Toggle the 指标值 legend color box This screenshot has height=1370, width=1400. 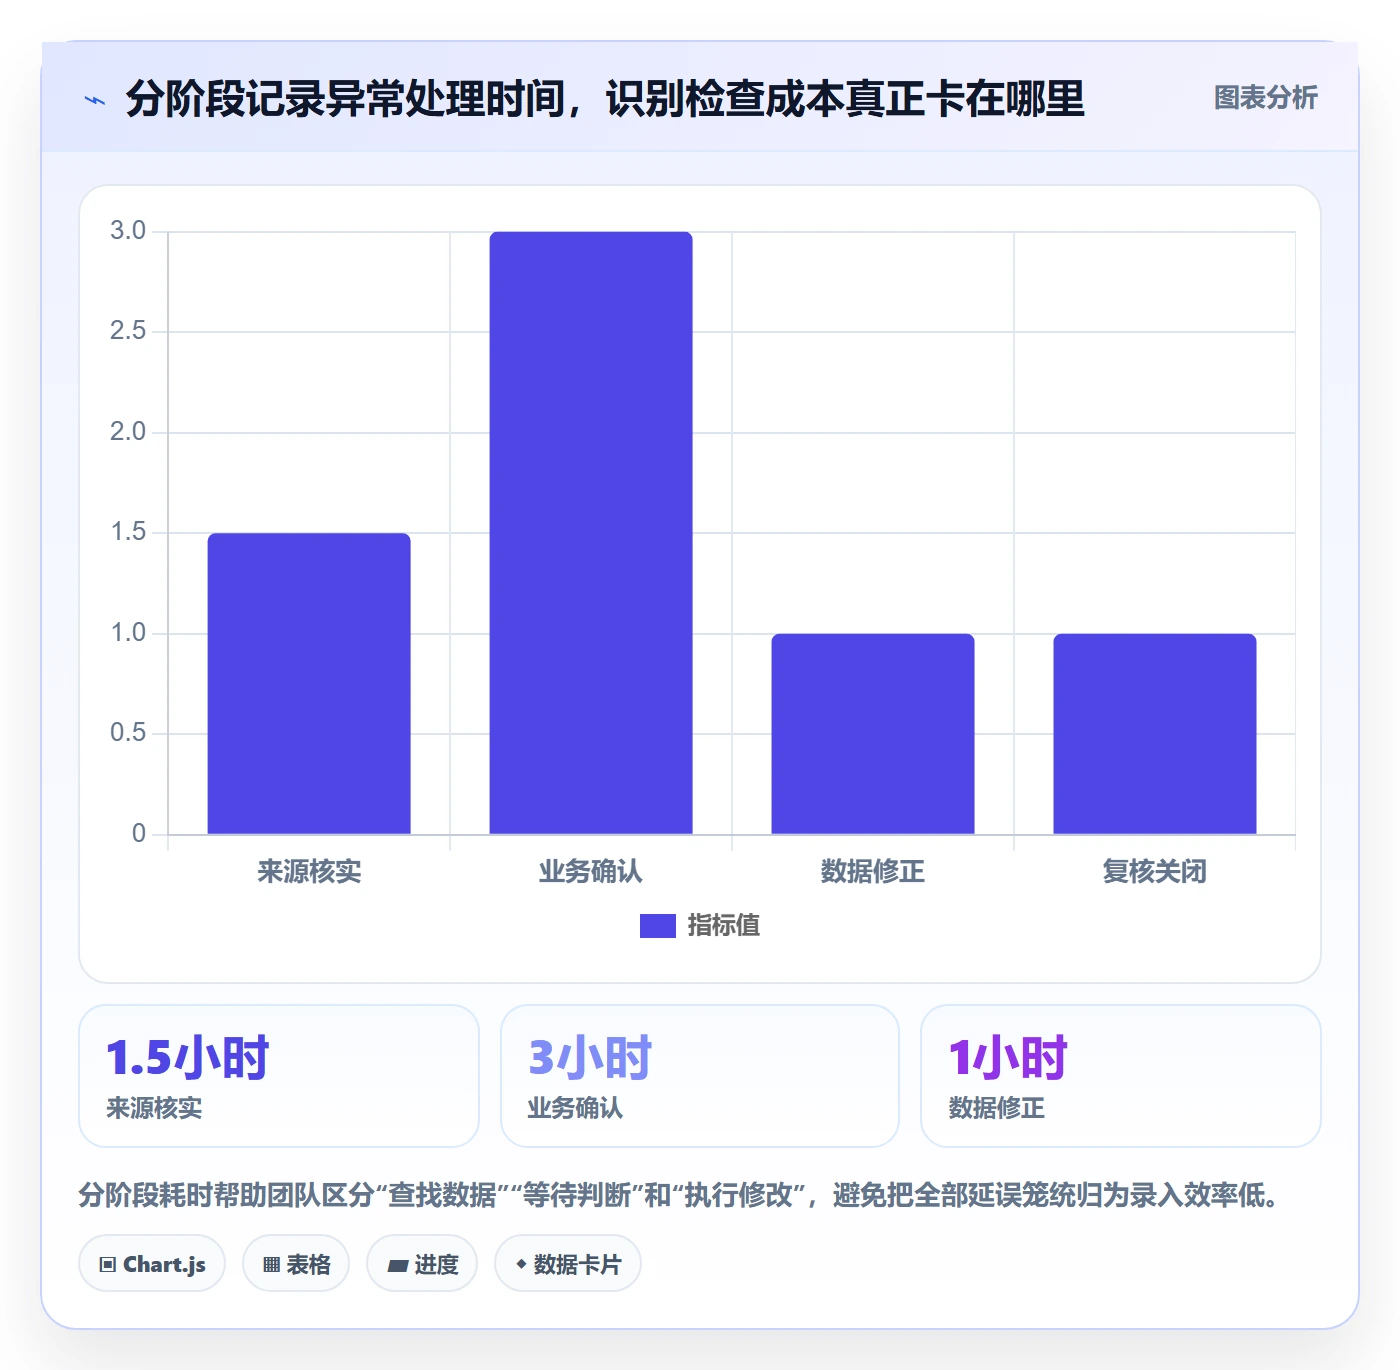tap(658, 926)
